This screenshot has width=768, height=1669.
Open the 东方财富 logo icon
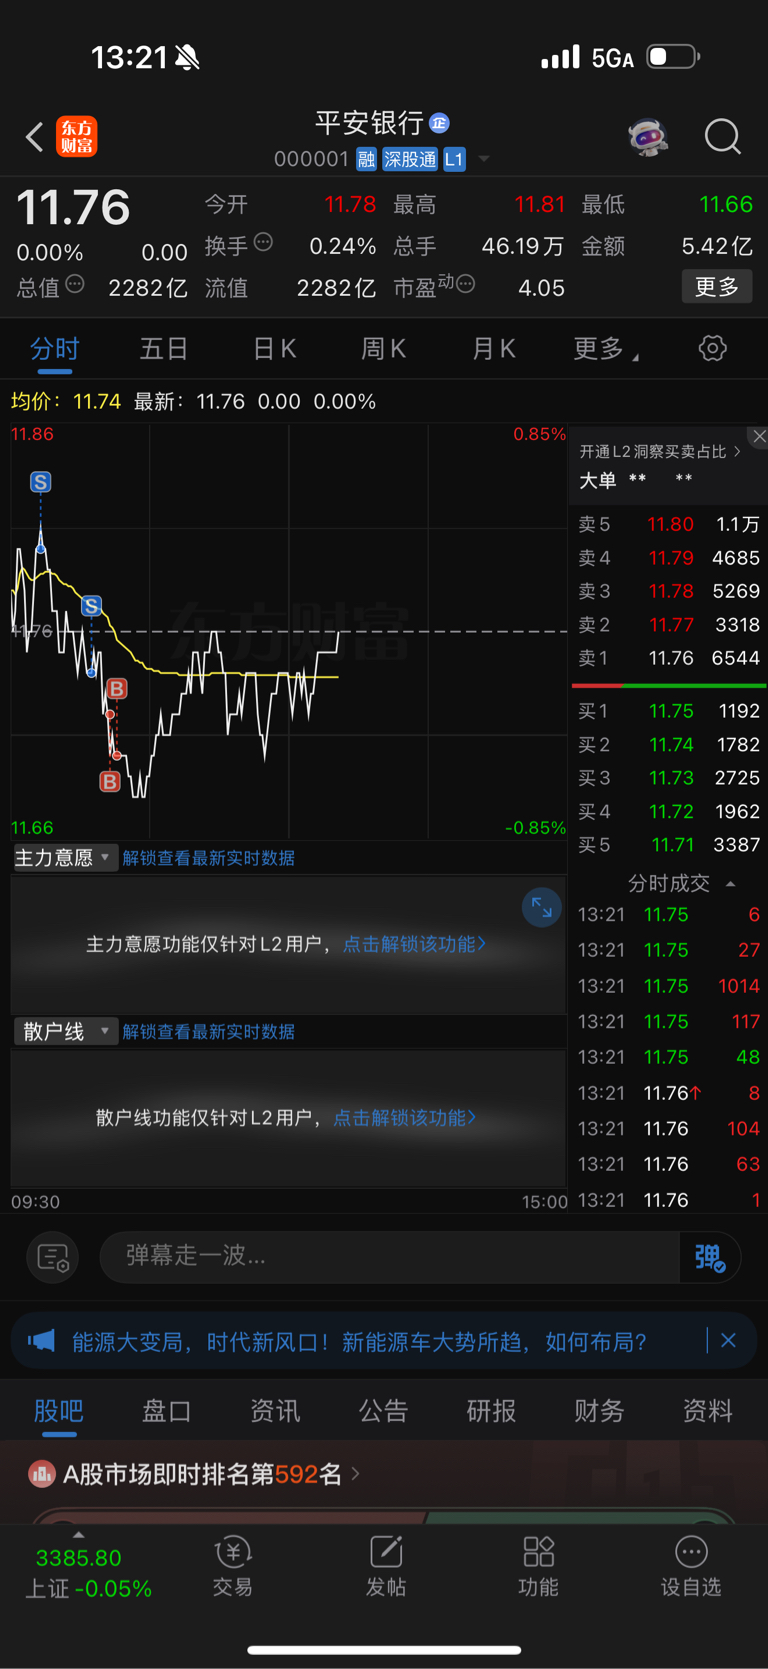[77, 137]
